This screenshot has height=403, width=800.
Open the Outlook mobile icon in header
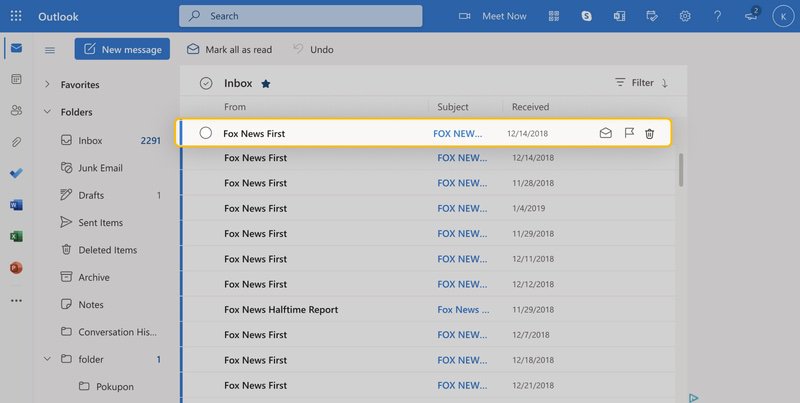[x=619, y=16]
